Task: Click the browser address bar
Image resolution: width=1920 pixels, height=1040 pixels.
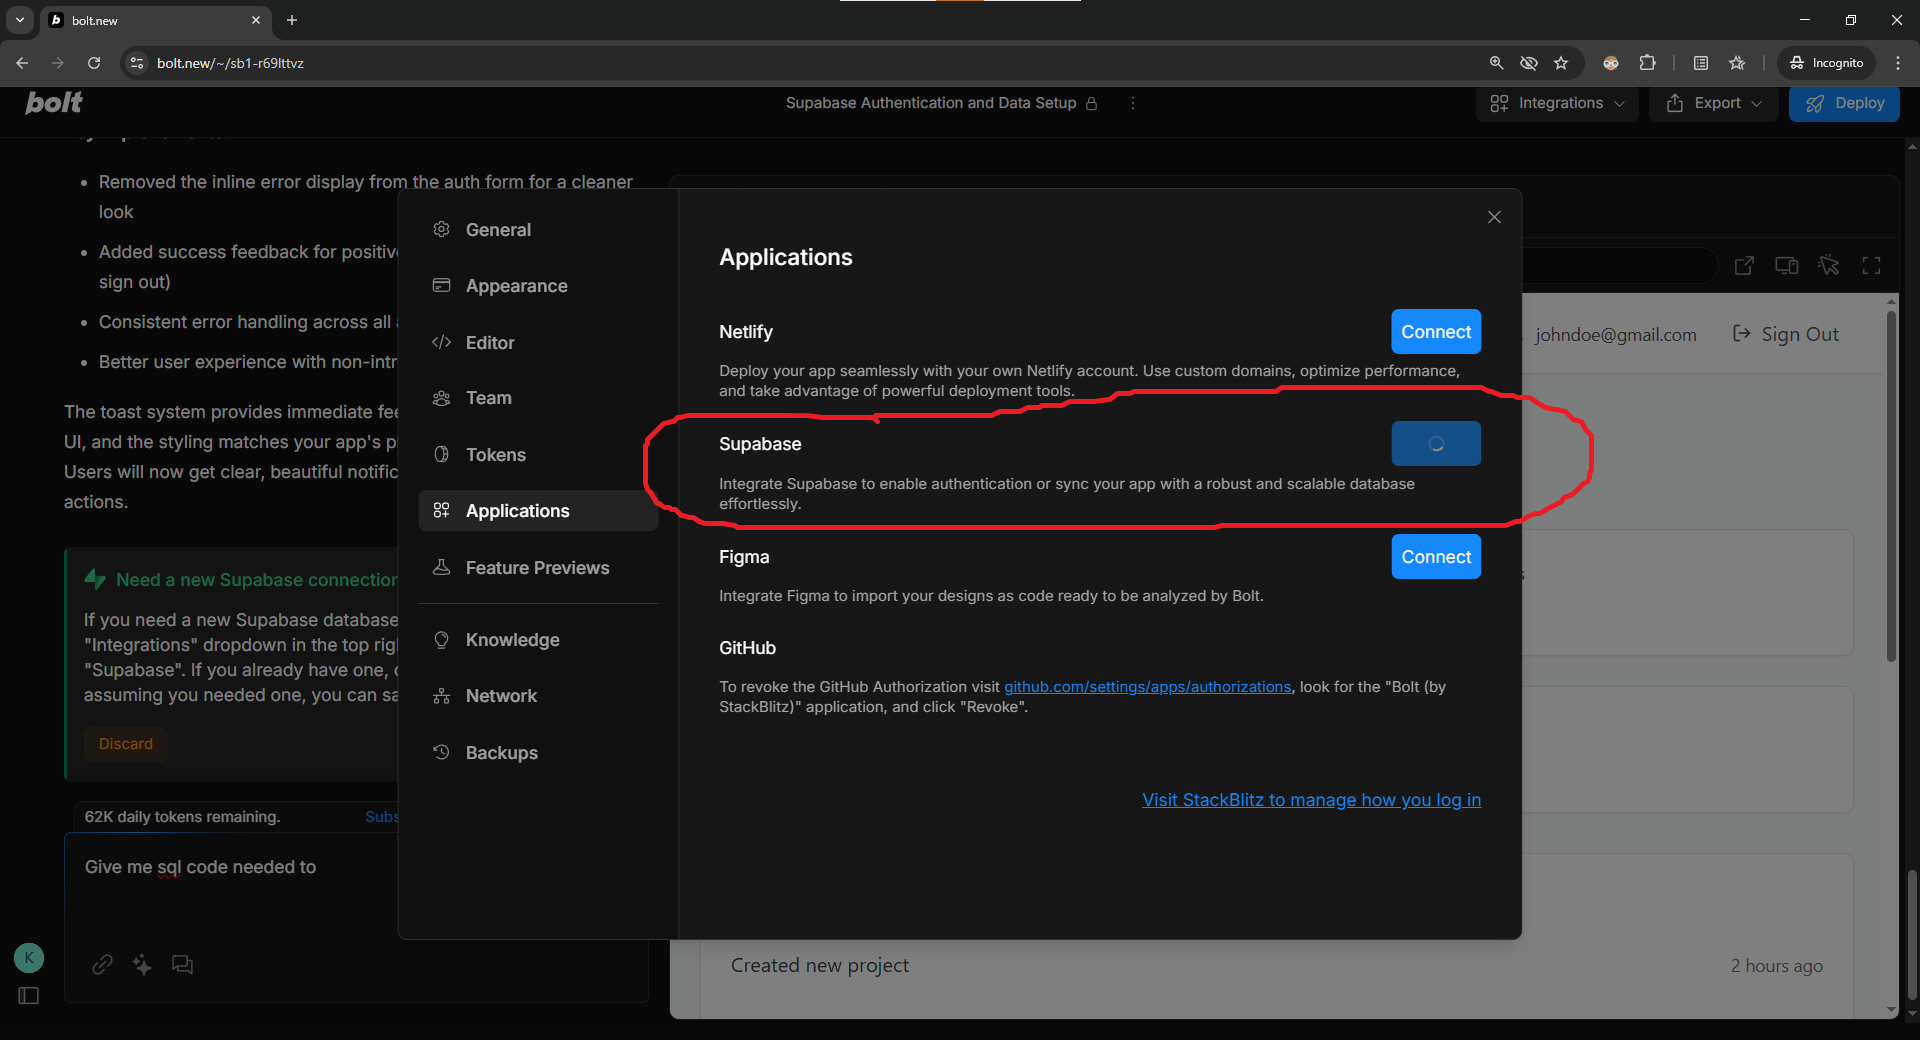Action: tap(800, 62)
